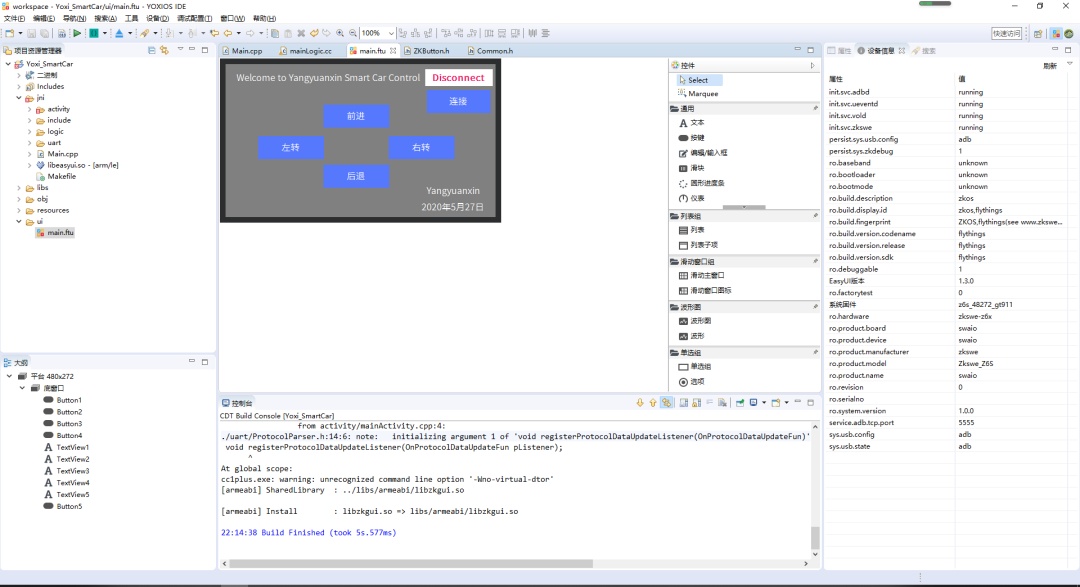This screenshot has height=587, width=1080.
Task: Click the 刷新 refresh button in device info
Action: [x=1050, y=66]
